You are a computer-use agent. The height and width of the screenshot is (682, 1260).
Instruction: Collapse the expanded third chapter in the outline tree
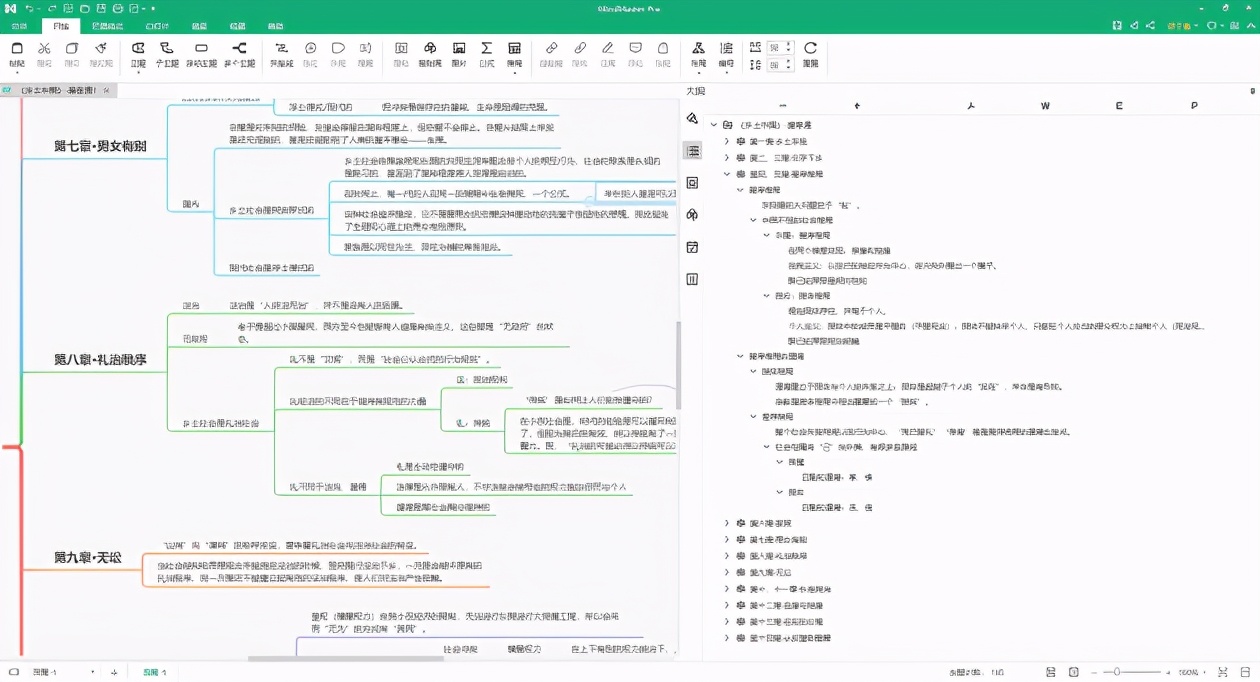[726, 173]
